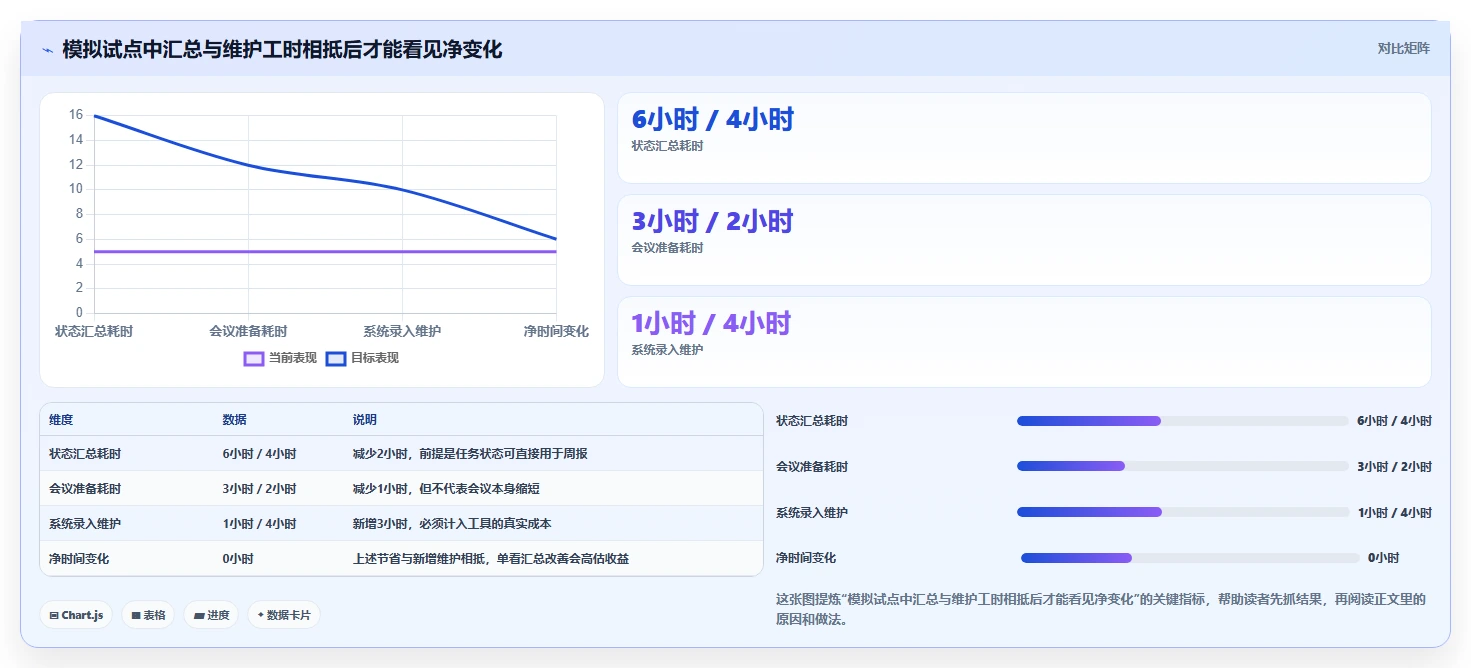Click the trend icon beside the page title
1471x668 pixels.
point(47,50)
